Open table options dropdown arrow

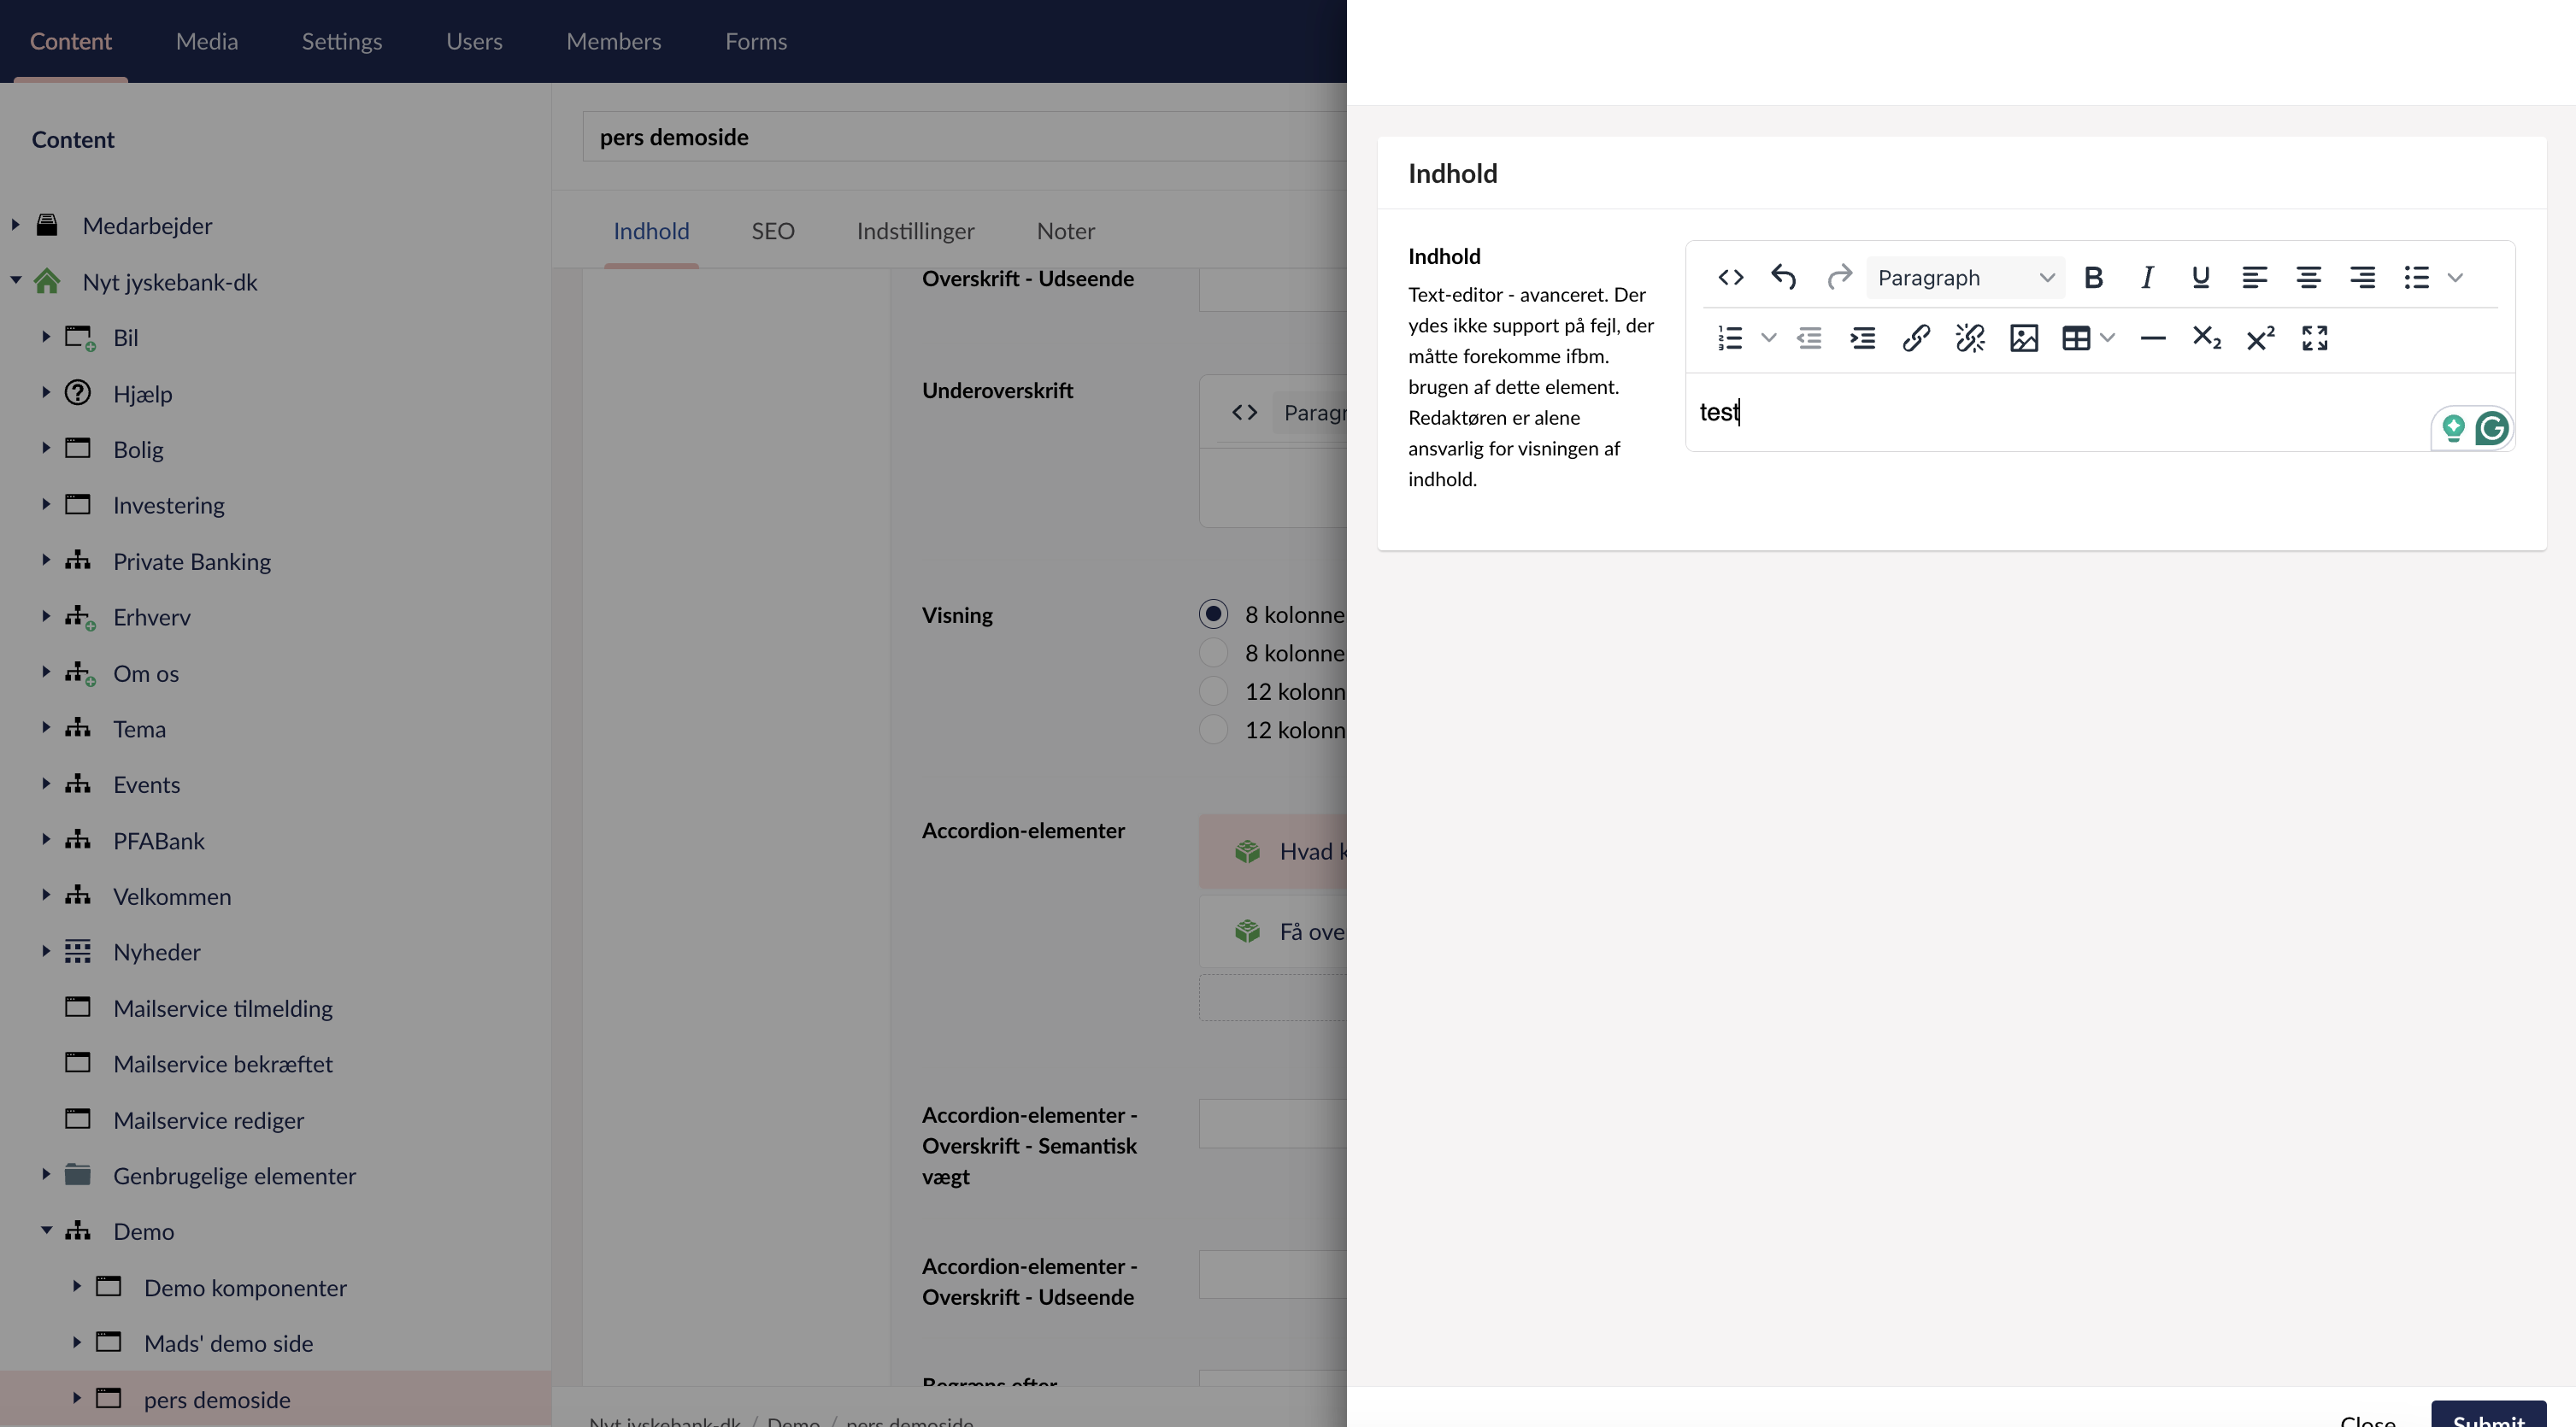tap(2107, 338)
